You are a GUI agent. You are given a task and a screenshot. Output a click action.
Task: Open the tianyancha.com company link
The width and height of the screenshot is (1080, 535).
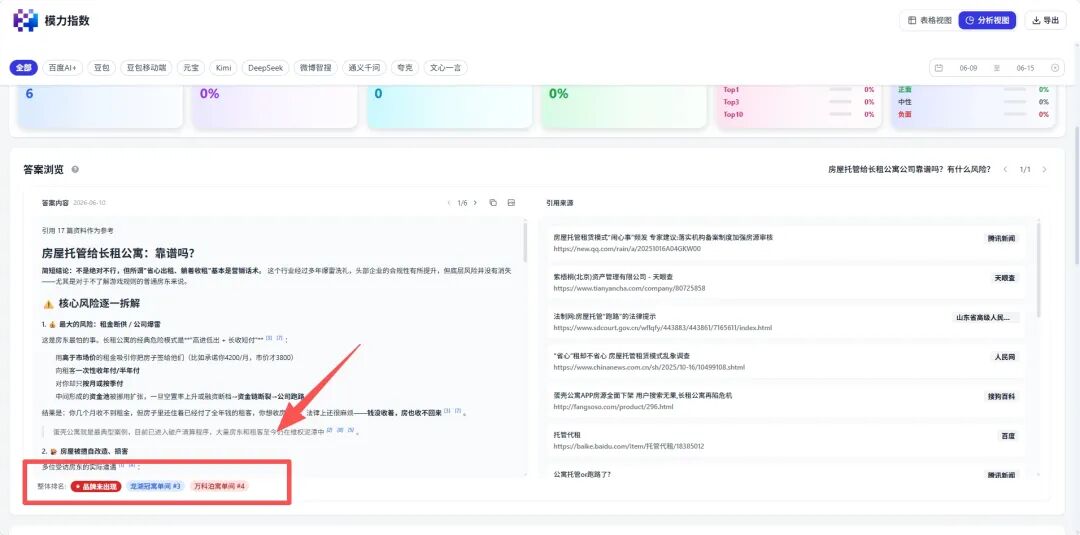tap(630, 289)
